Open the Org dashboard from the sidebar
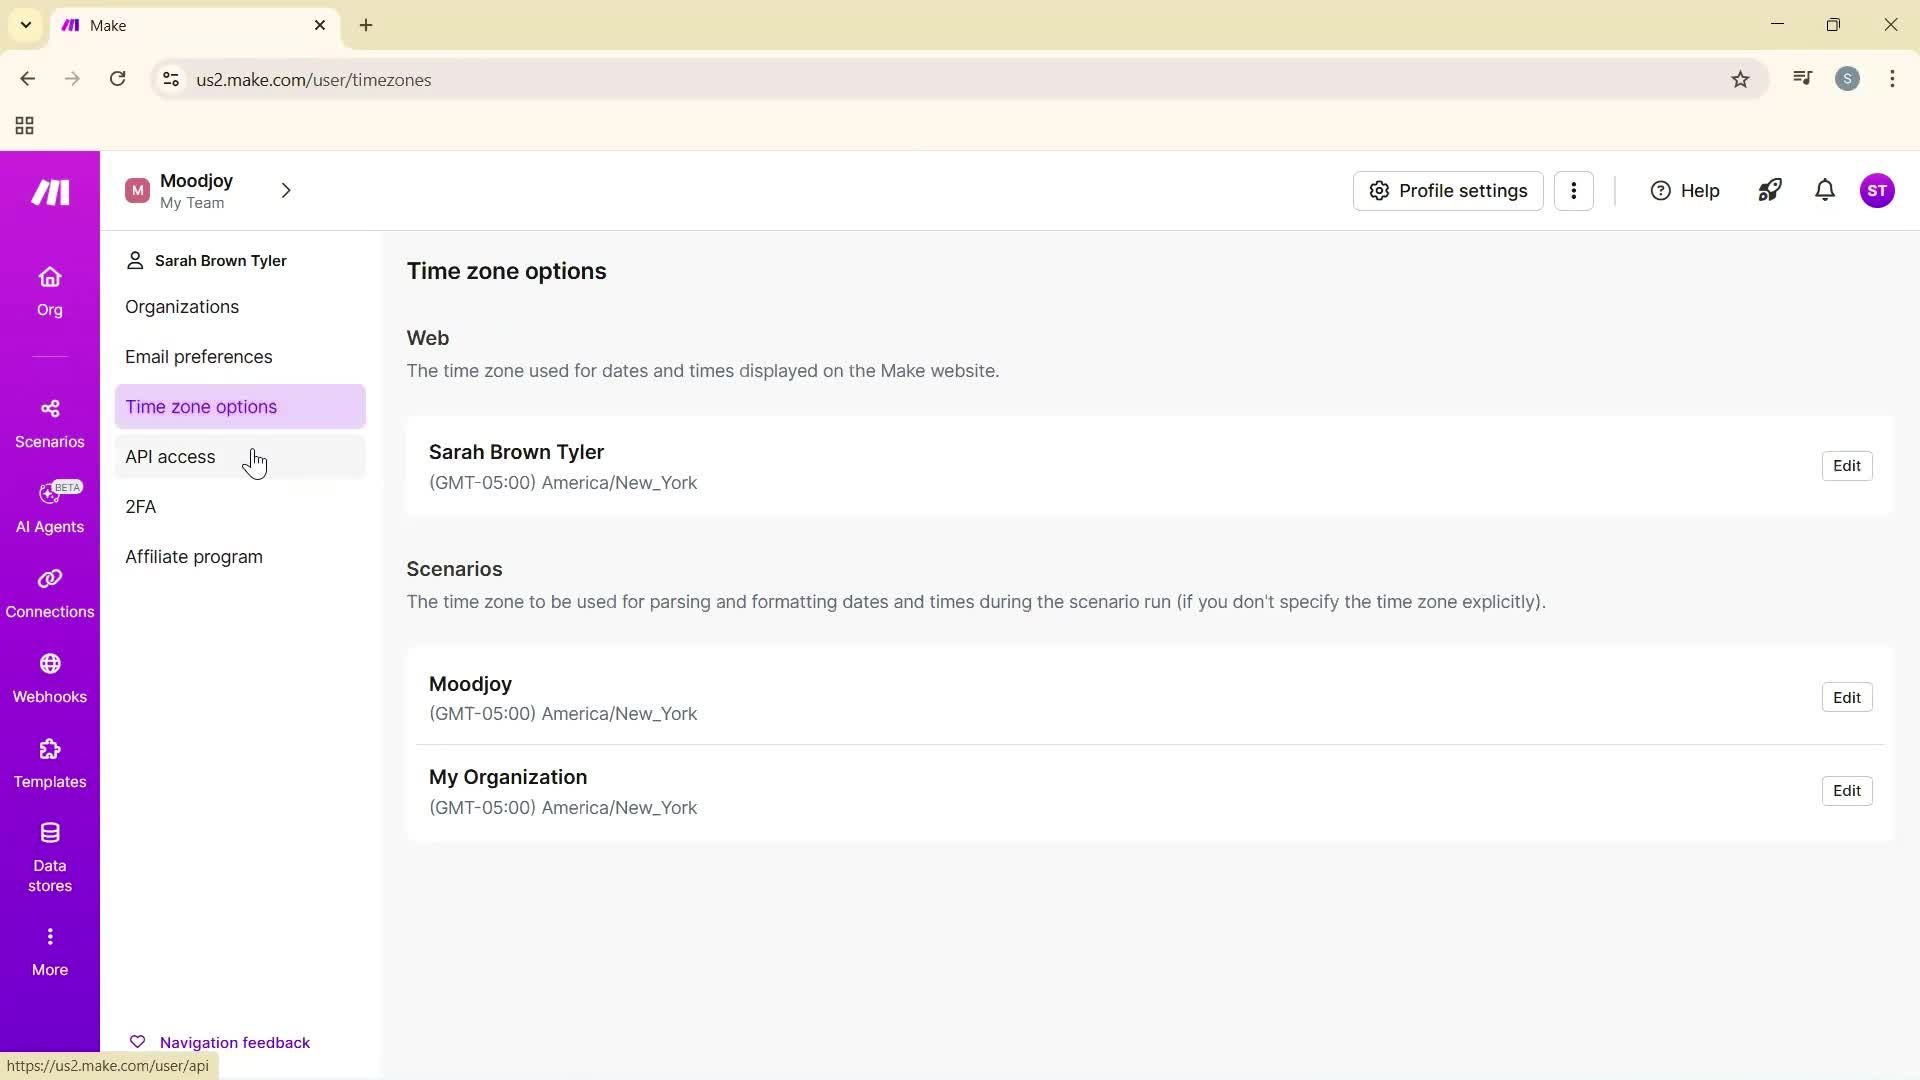 pyautogui.click(x=49, y=290)
